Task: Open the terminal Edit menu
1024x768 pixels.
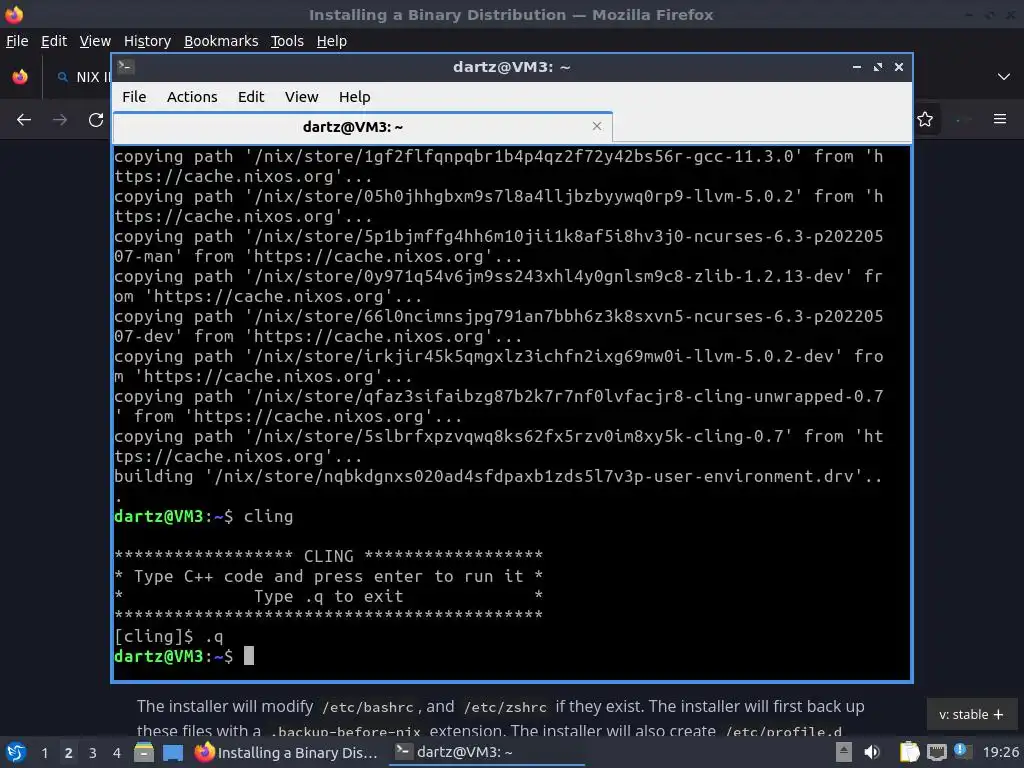Action: 251,97
